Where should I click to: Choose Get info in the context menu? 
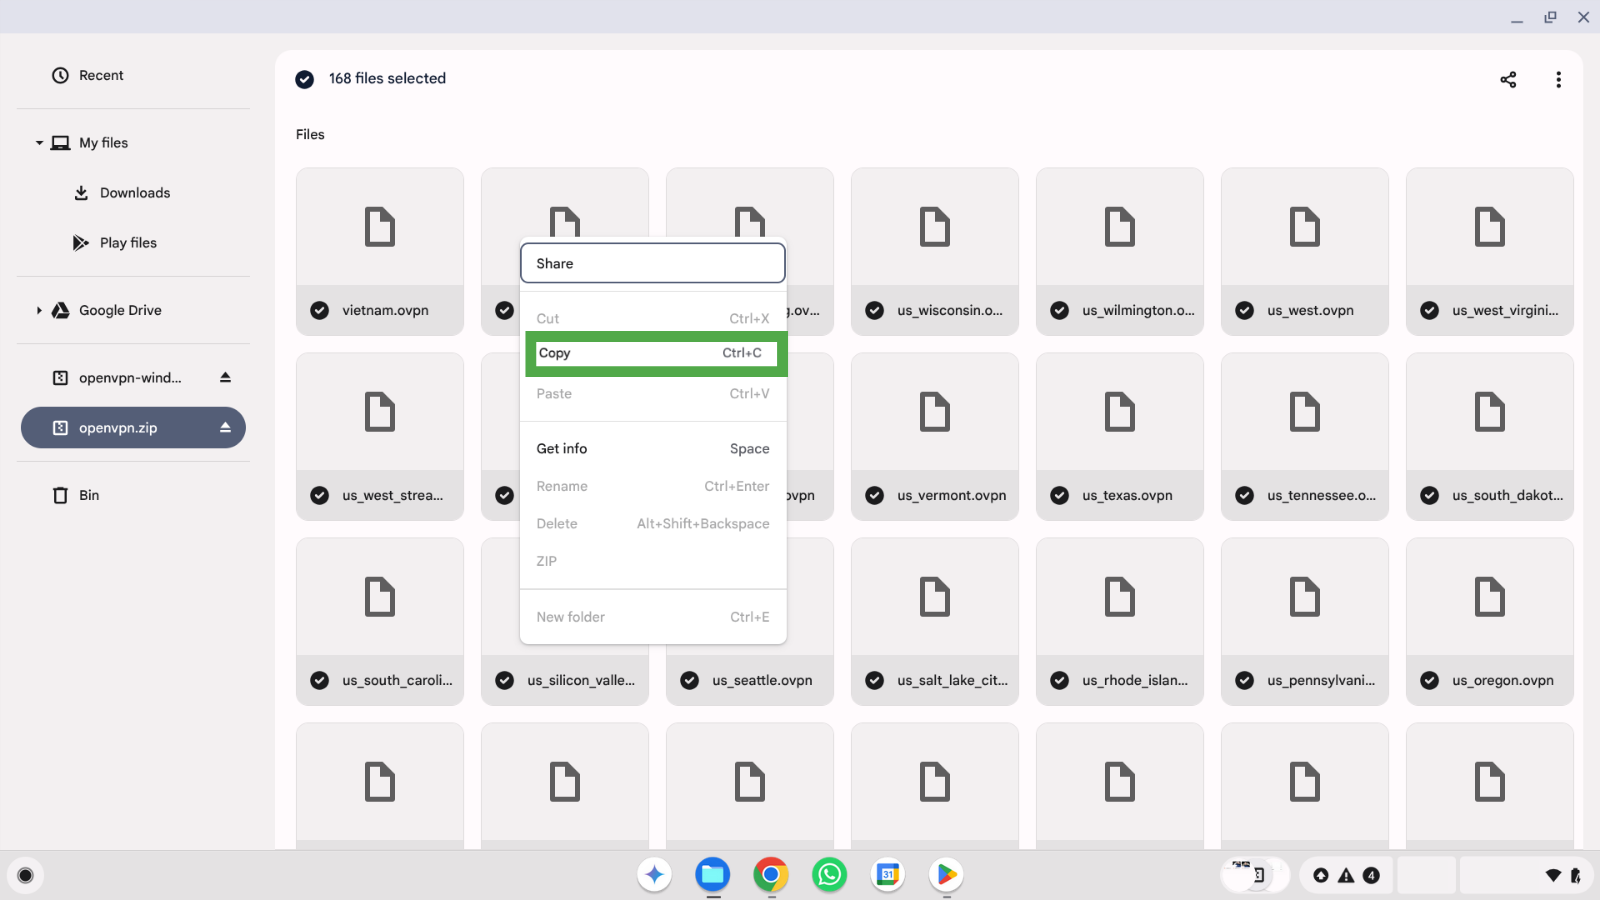click(653, 449)
